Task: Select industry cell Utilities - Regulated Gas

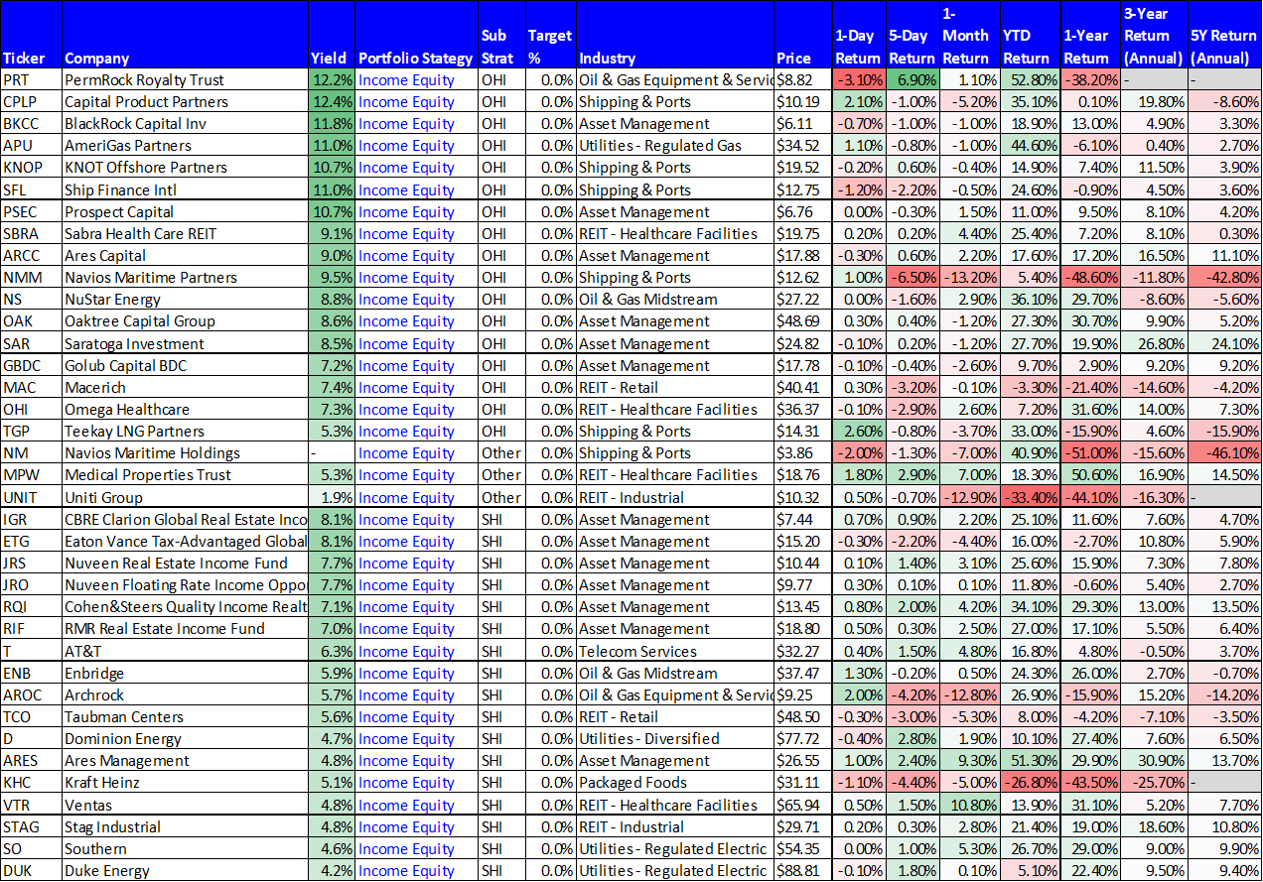Action: point(675,146)
